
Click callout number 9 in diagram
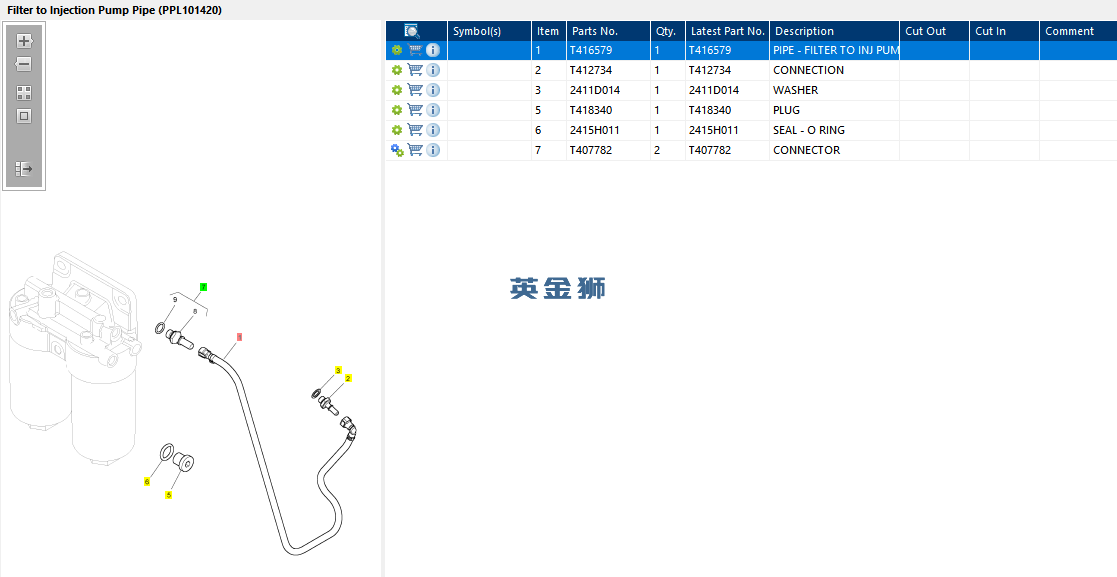coord(175,300)
